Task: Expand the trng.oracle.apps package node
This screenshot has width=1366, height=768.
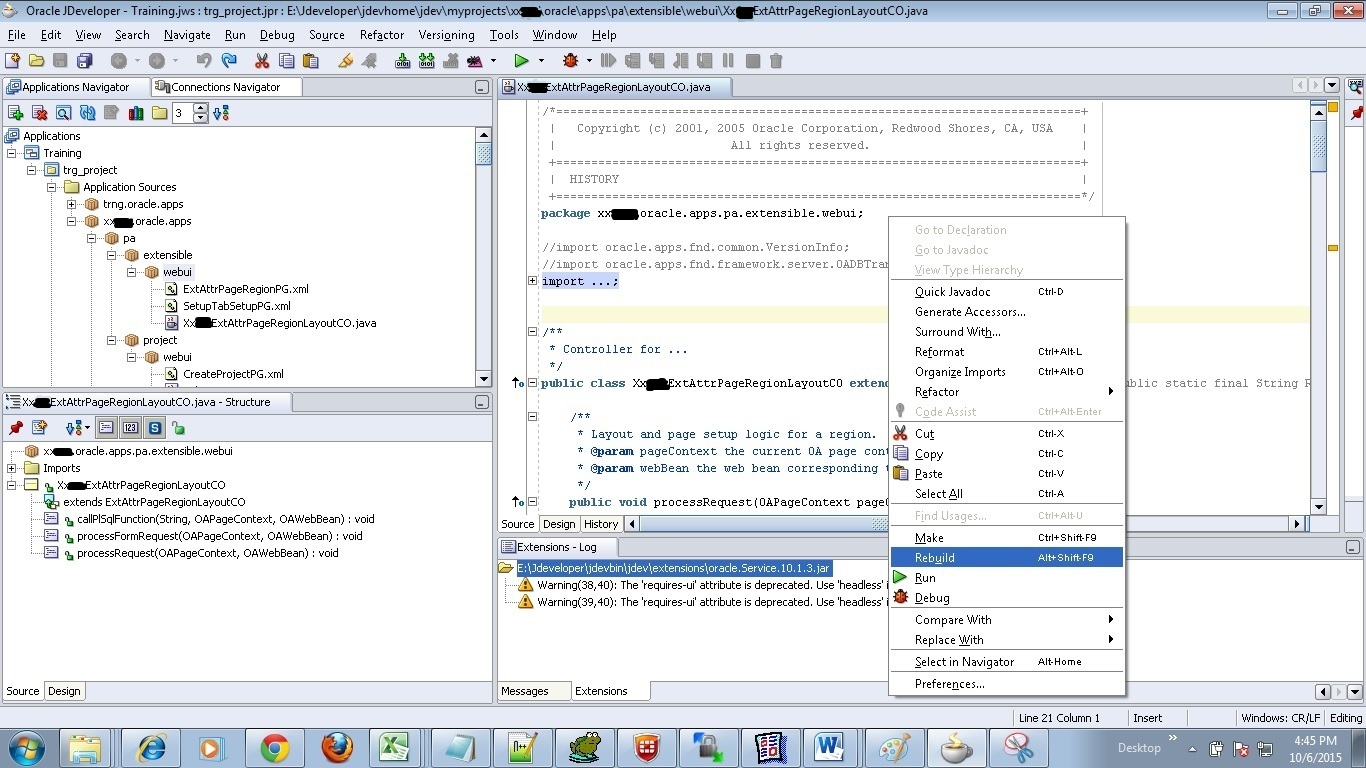Action: pos(72,204)
